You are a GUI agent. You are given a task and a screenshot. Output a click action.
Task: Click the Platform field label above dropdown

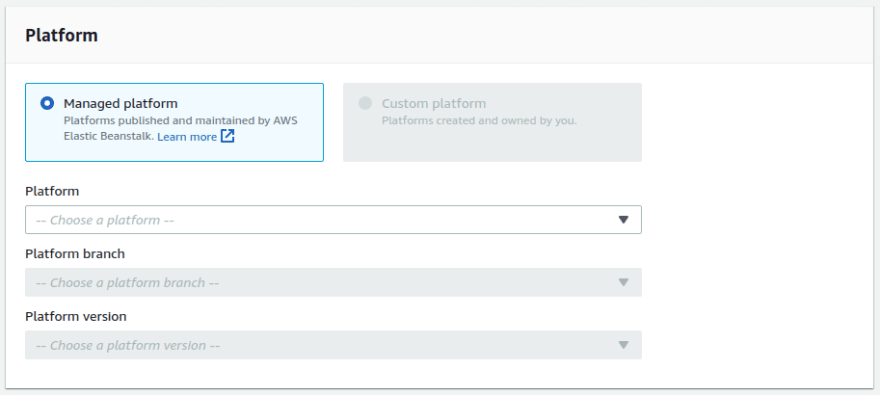(x=52, y=191)
